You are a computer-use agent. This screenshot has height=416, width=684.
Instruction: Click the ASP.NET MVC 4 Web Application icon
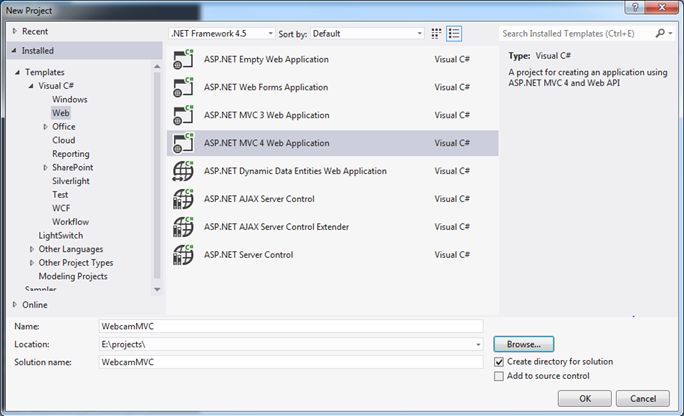tap(183, 143)
